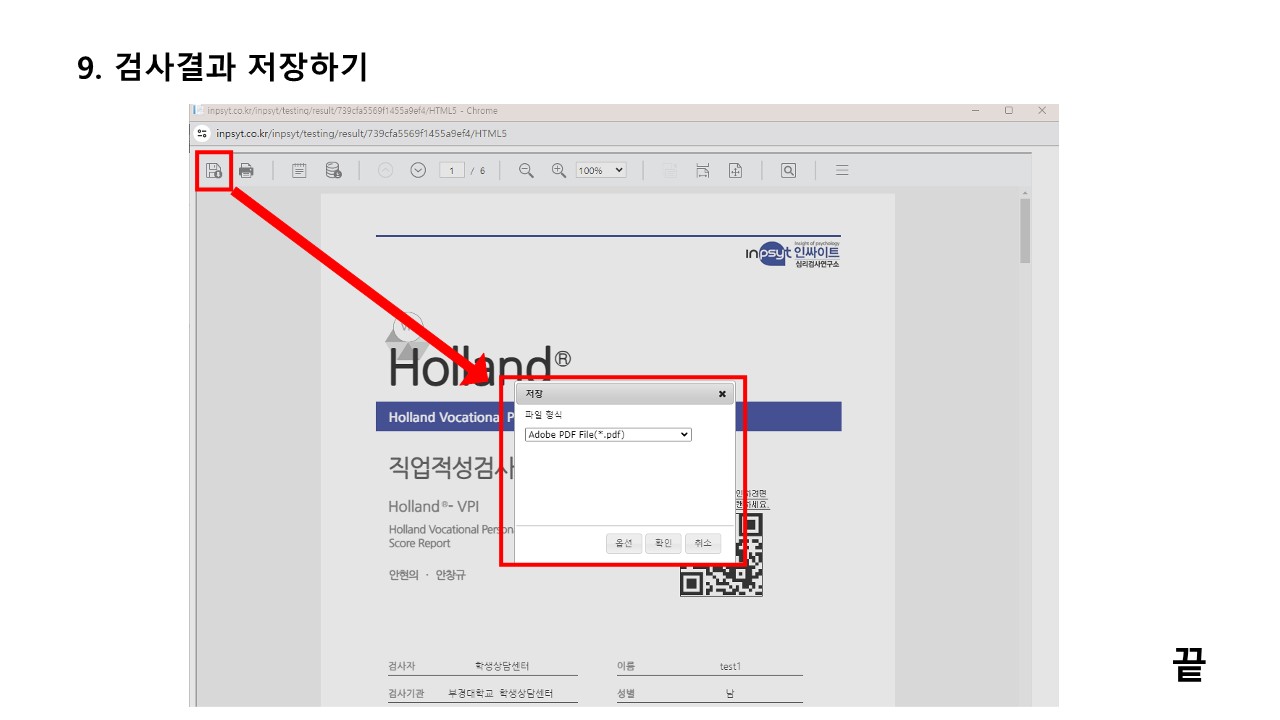
Task: Zoom in with the plus magnifier
Action: tap(559, 170)
